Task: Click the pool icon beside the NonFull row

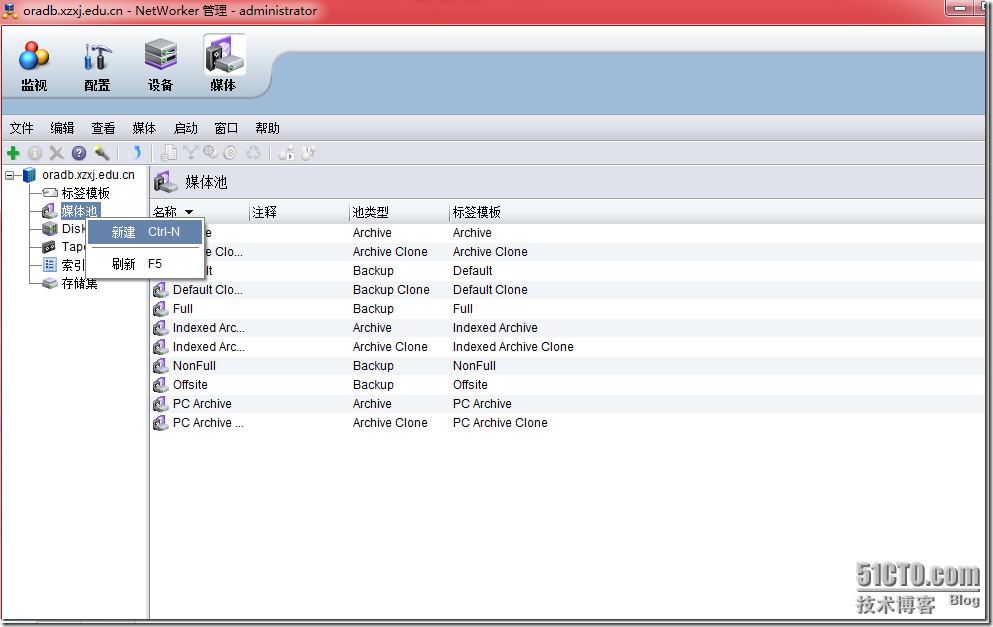Action: click(161, 366)
